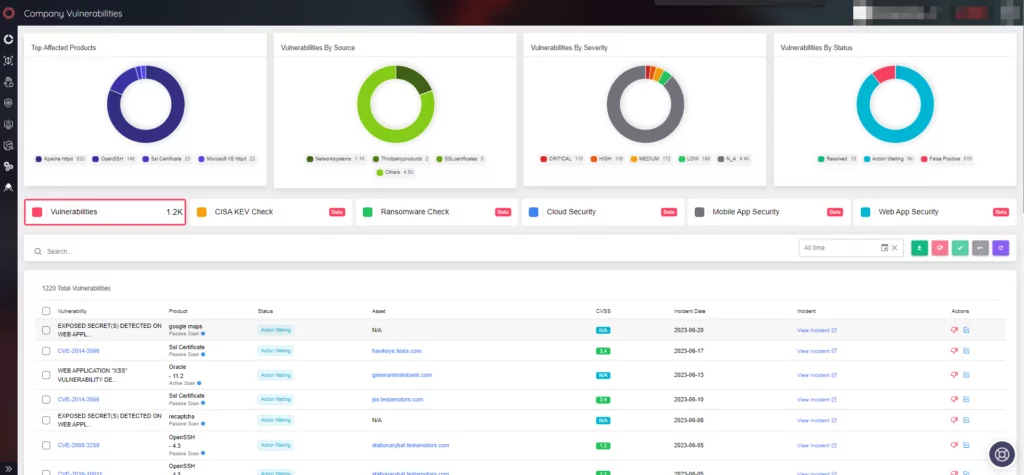The image size is (1024, 475).
Task: Click the CVSS column header
Action: point(603,311)
